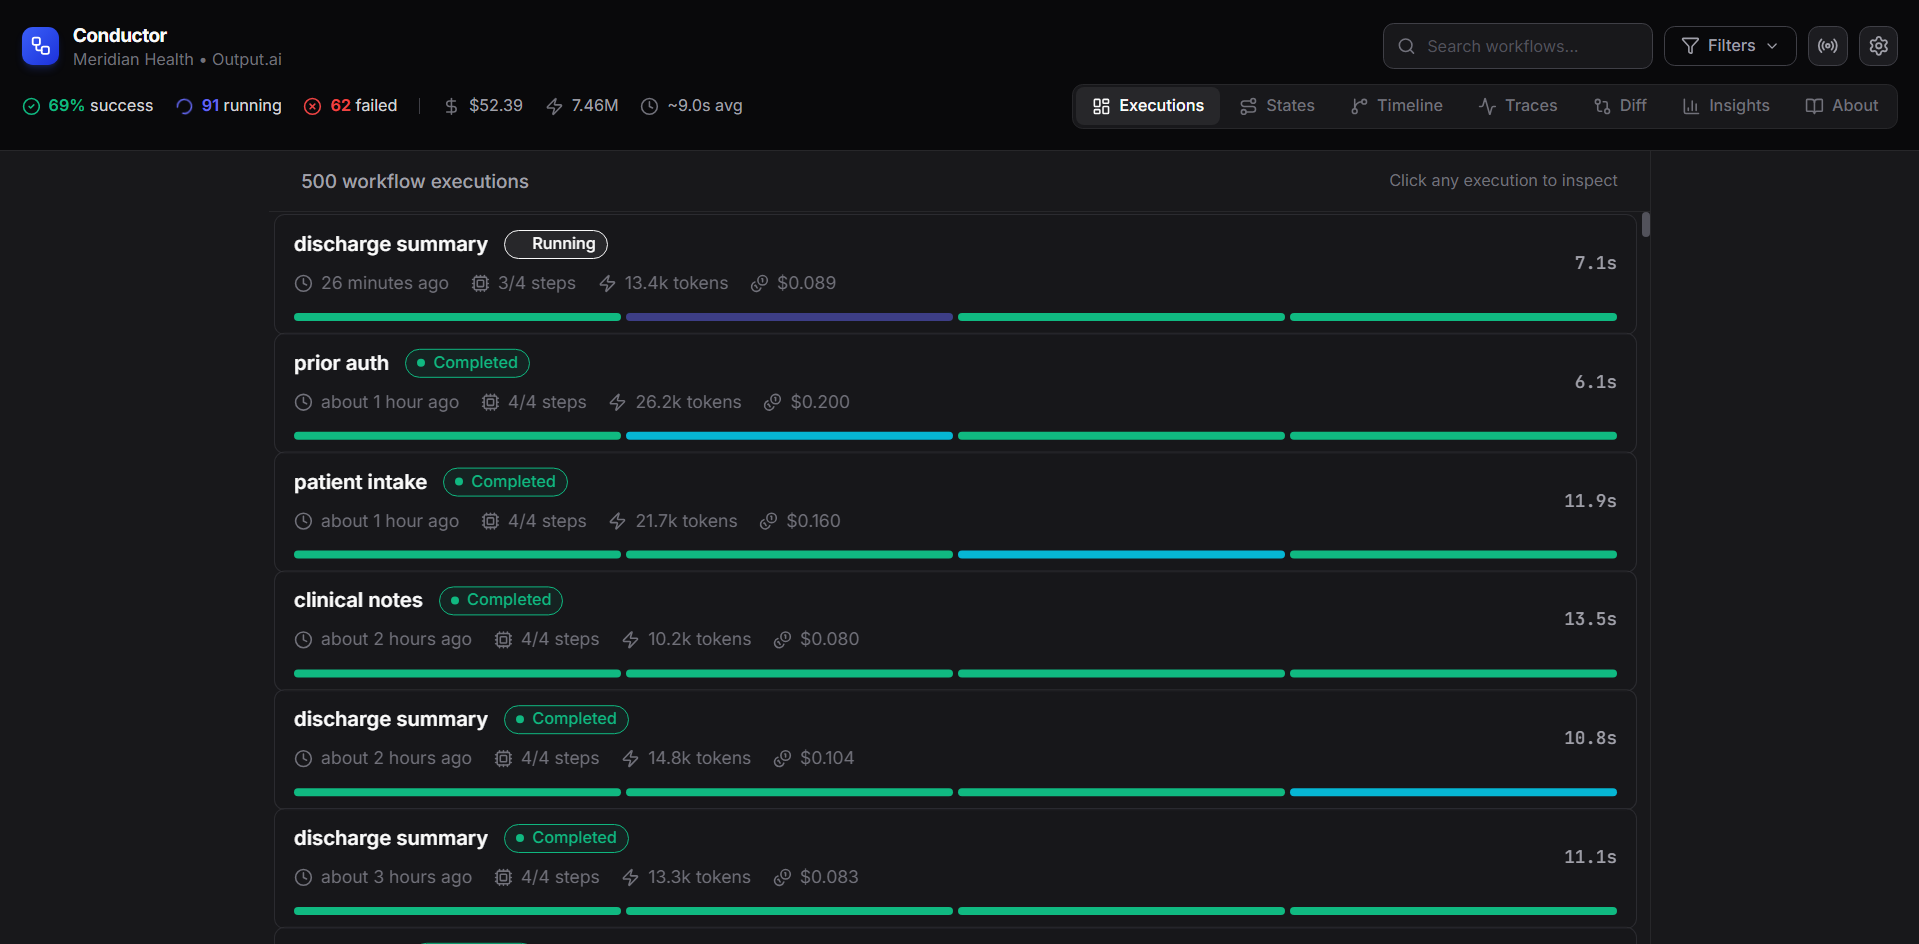This screenshot has width=1919, height=944.
Task: Switch to the States tab
Action: (x=1277, y=106)
